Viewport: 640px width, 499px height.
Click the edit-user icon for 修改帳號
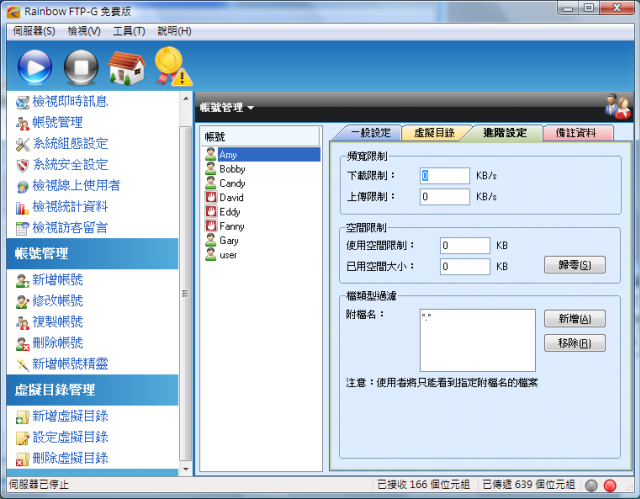22,302
